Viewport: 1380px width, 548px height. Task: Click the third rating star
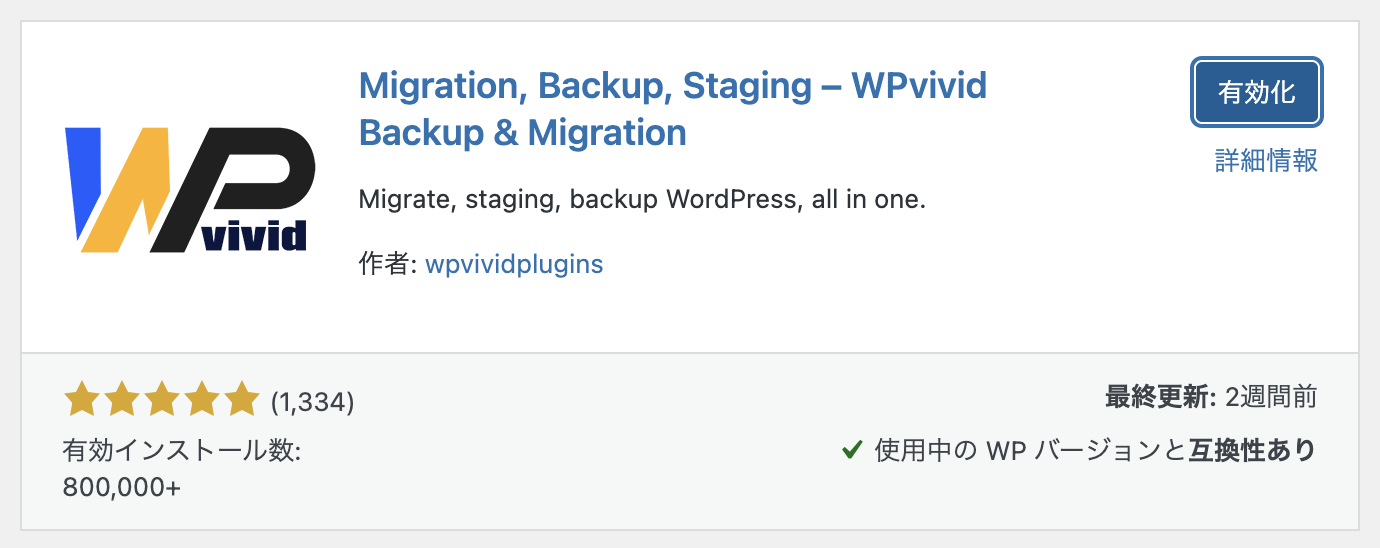point(161,401)
